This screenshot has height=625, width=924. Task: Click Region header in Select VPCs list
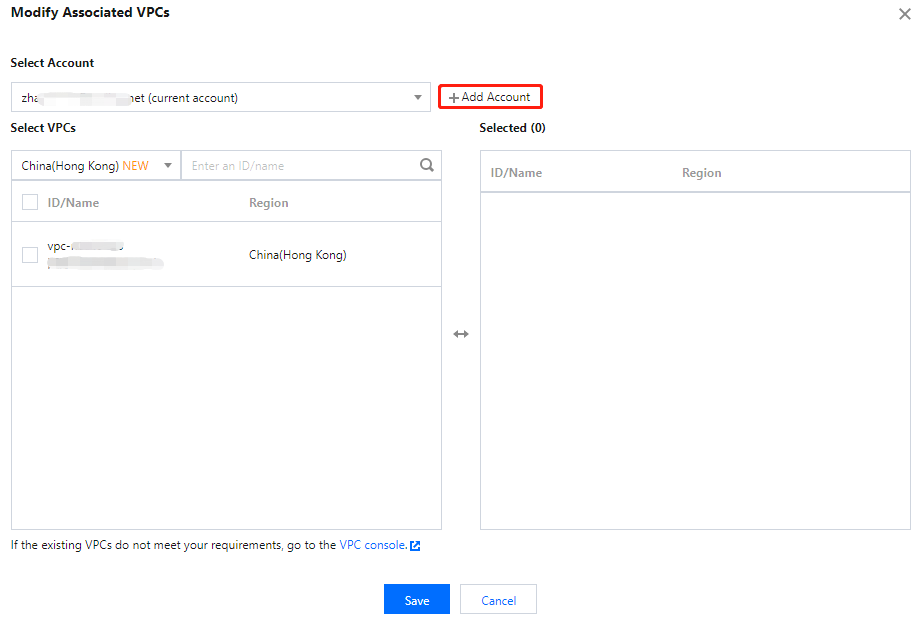coord(269,203)
